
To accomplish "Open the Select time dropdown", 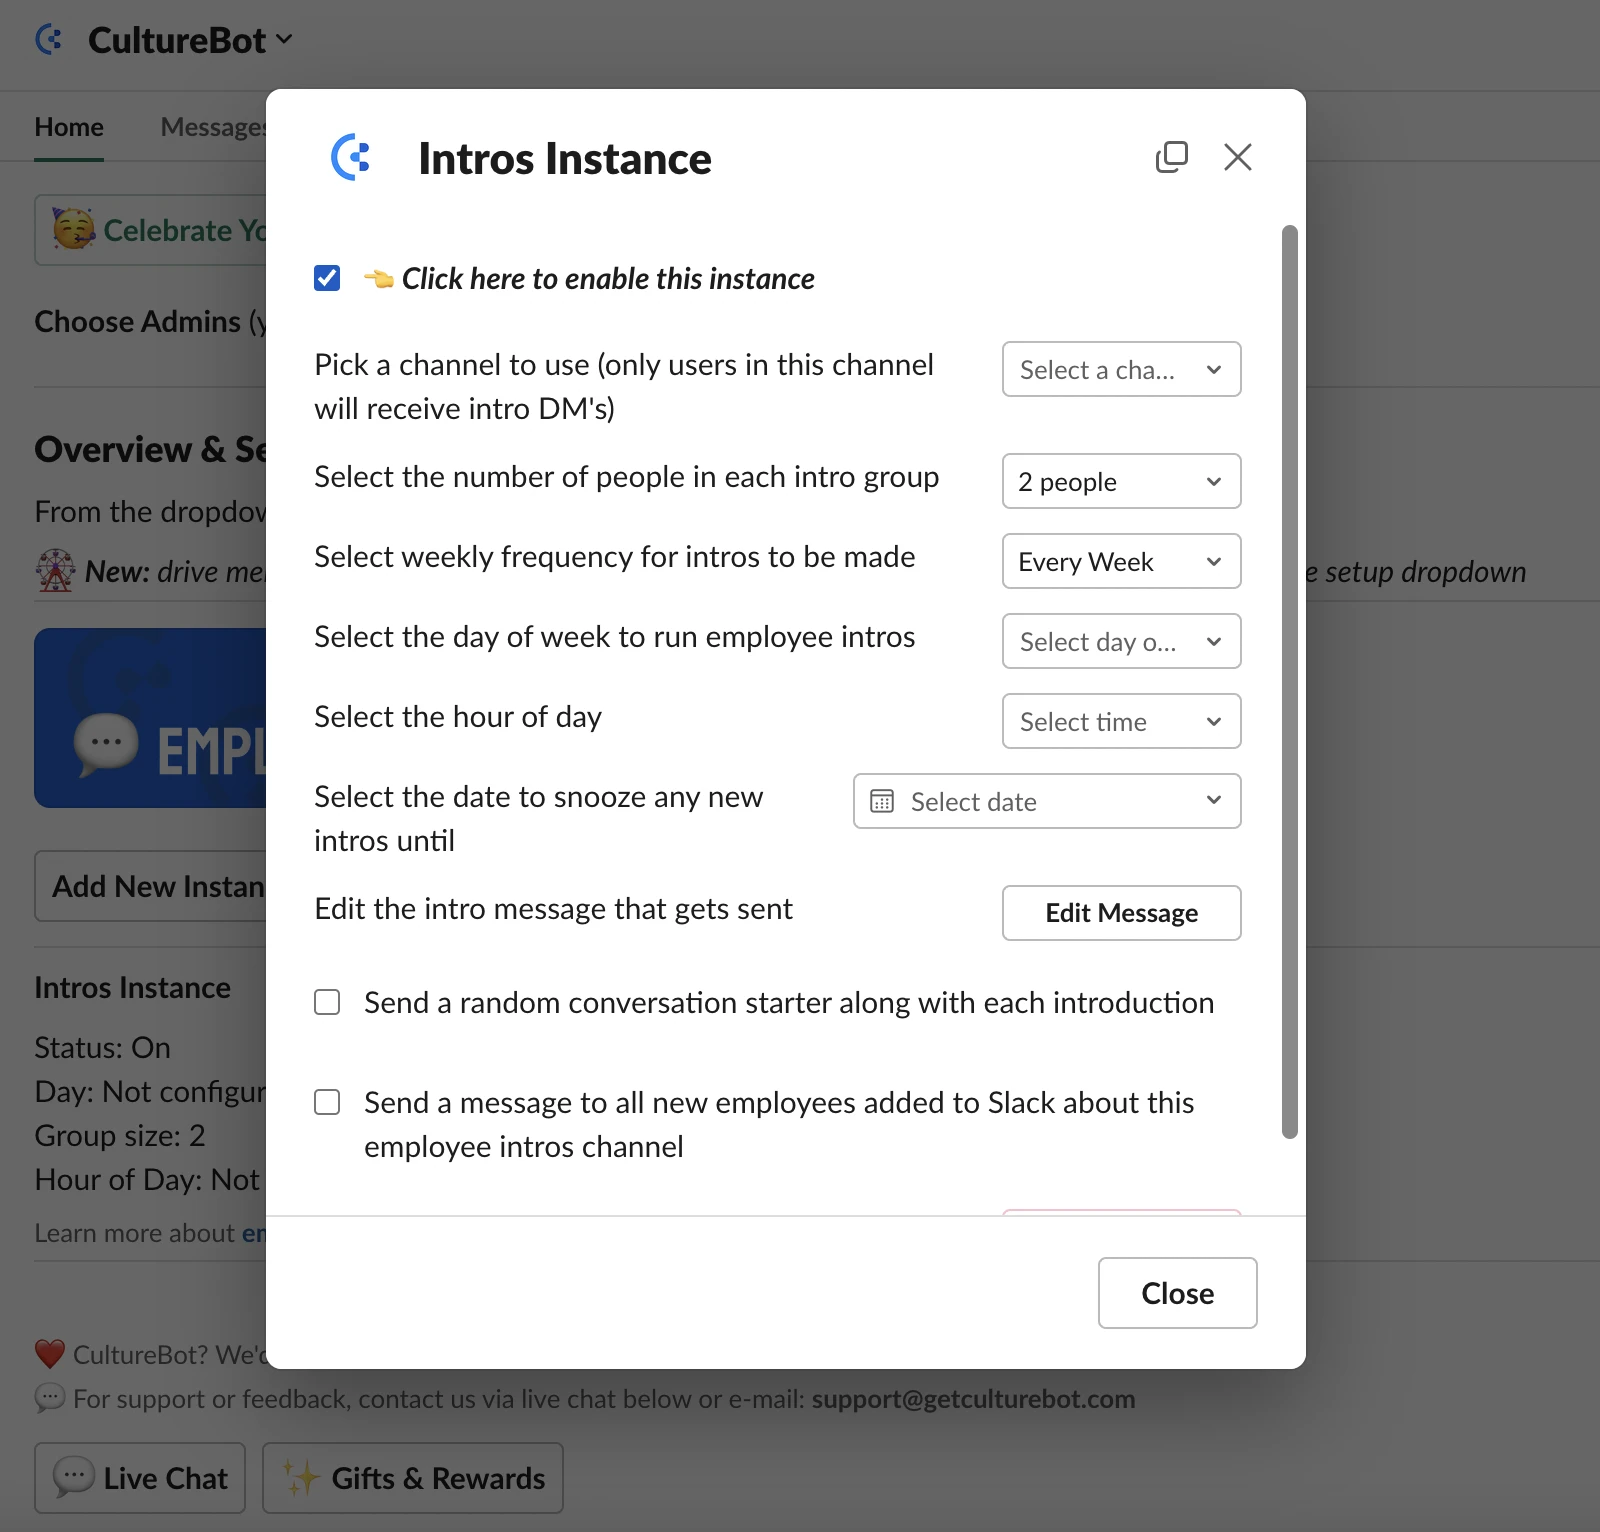I will pos(1121,721).
